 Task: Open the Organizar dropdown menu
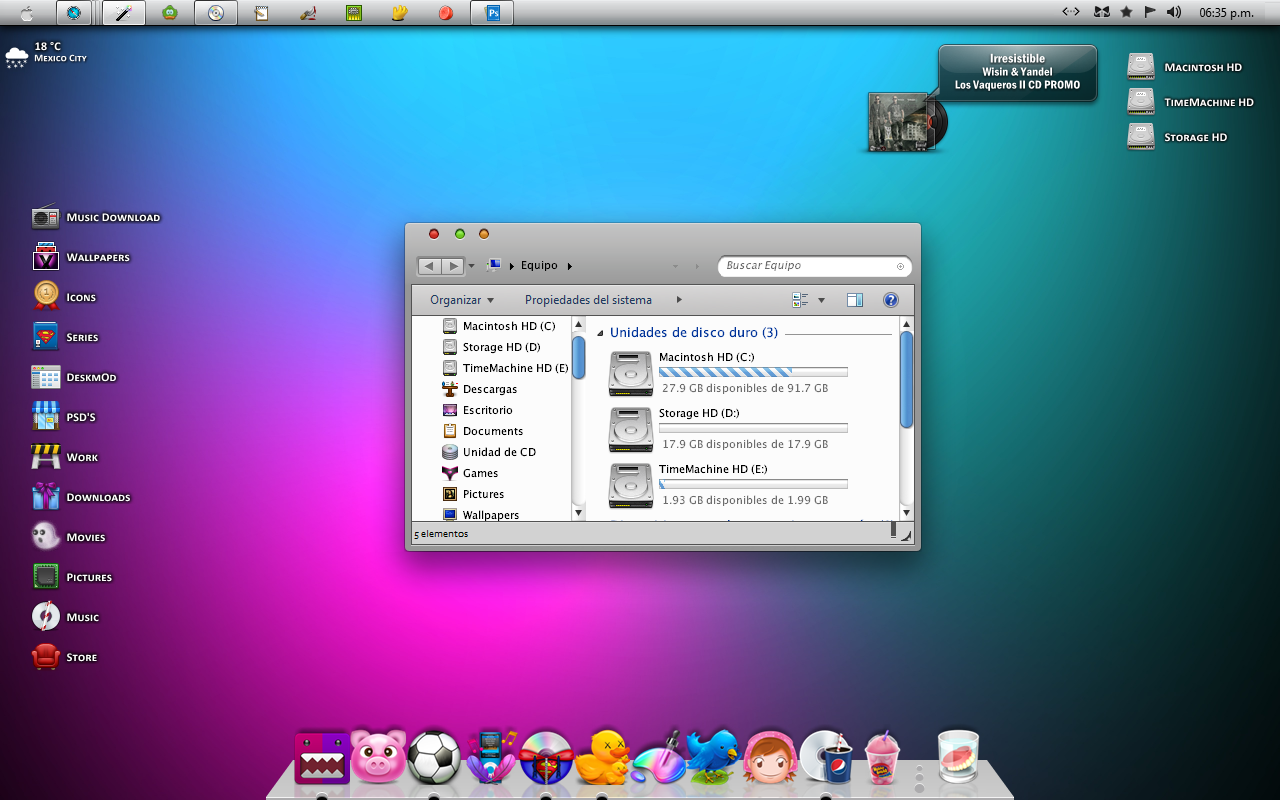tap(462, 300)
